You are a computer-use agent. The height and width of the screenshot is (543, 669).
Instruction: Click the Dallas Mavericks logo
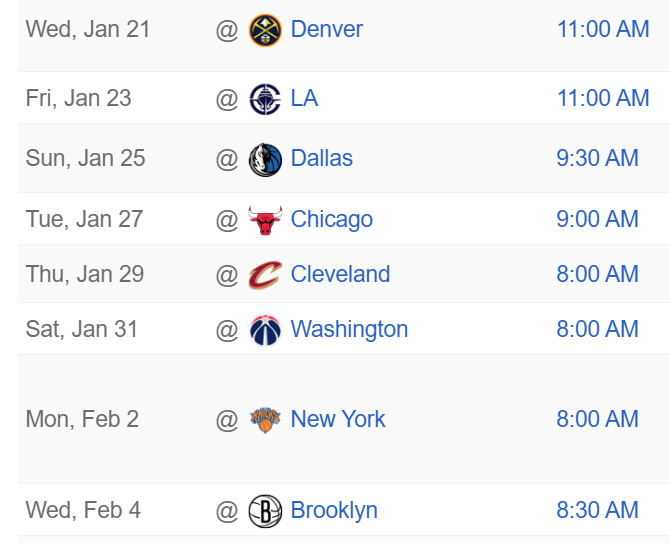point(265,160)
